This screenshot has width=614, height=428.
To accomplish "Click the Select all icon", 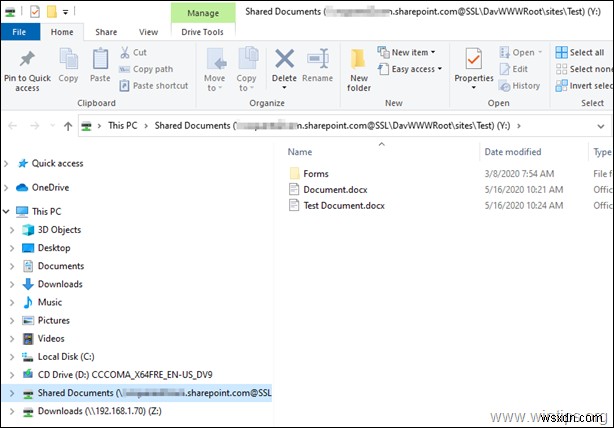I will (561, 52).
